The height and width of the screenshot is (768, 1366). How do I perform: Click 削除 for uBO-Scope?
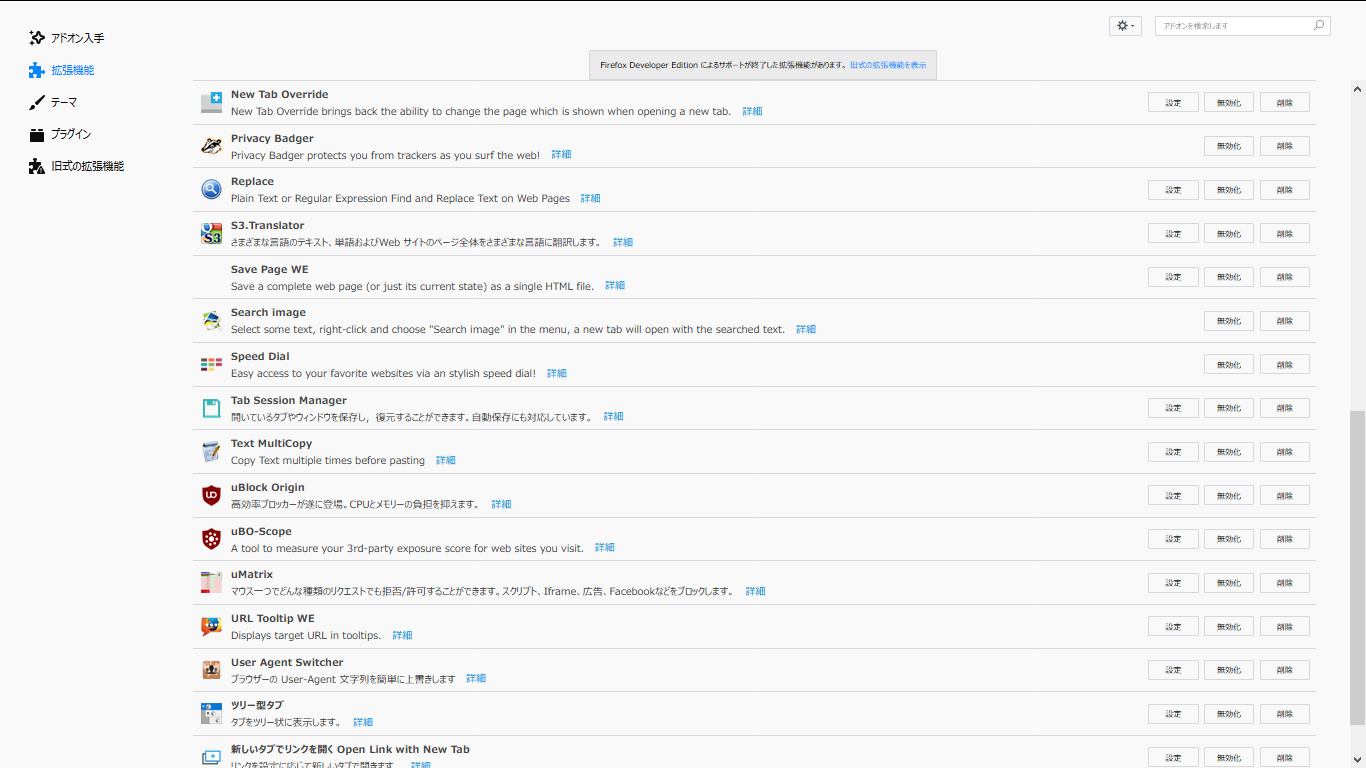coord(1285,539)
